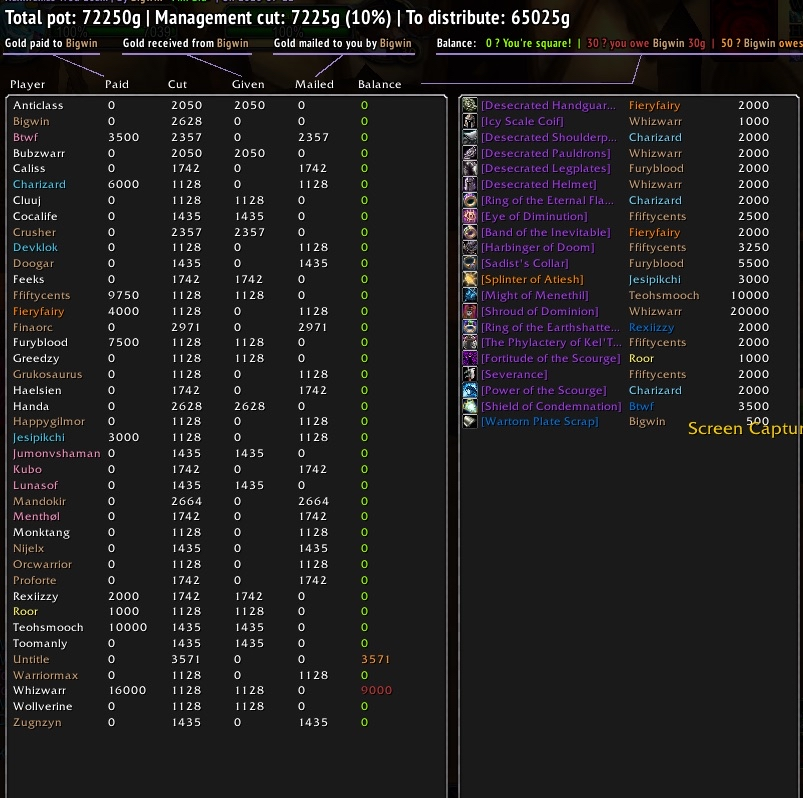Click the Shield of Condemnation icon

point(470,406)
